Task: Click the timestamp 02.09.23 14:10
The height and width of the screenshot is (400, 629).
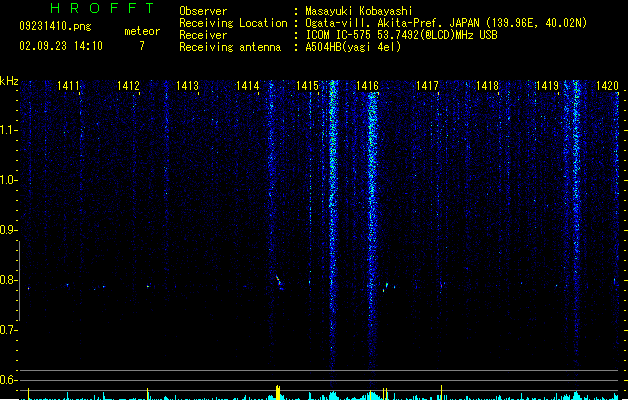Action: (x=61, y=46)
